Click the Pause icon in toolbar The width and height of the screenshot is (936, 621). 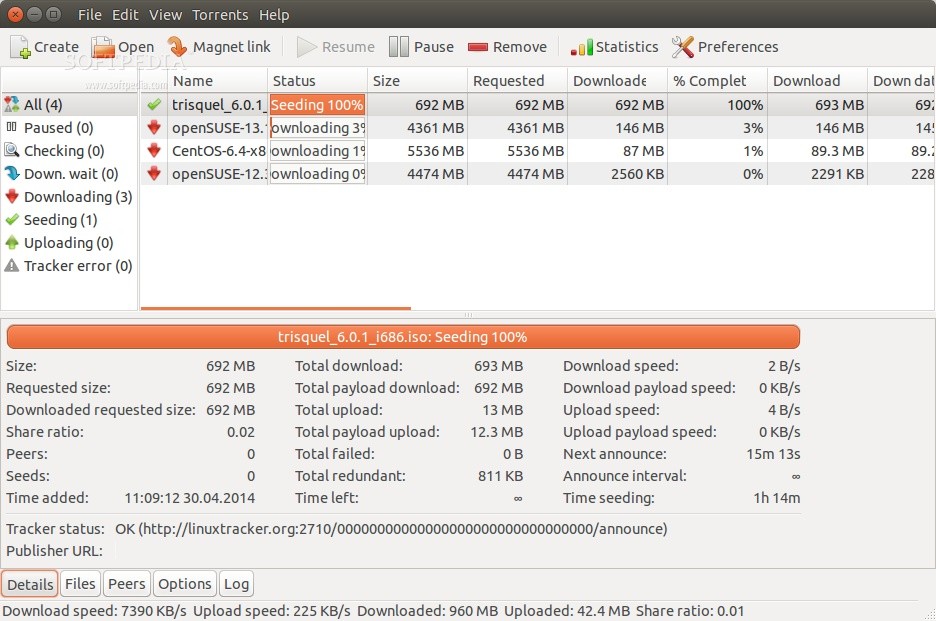[x=399, y=47]
